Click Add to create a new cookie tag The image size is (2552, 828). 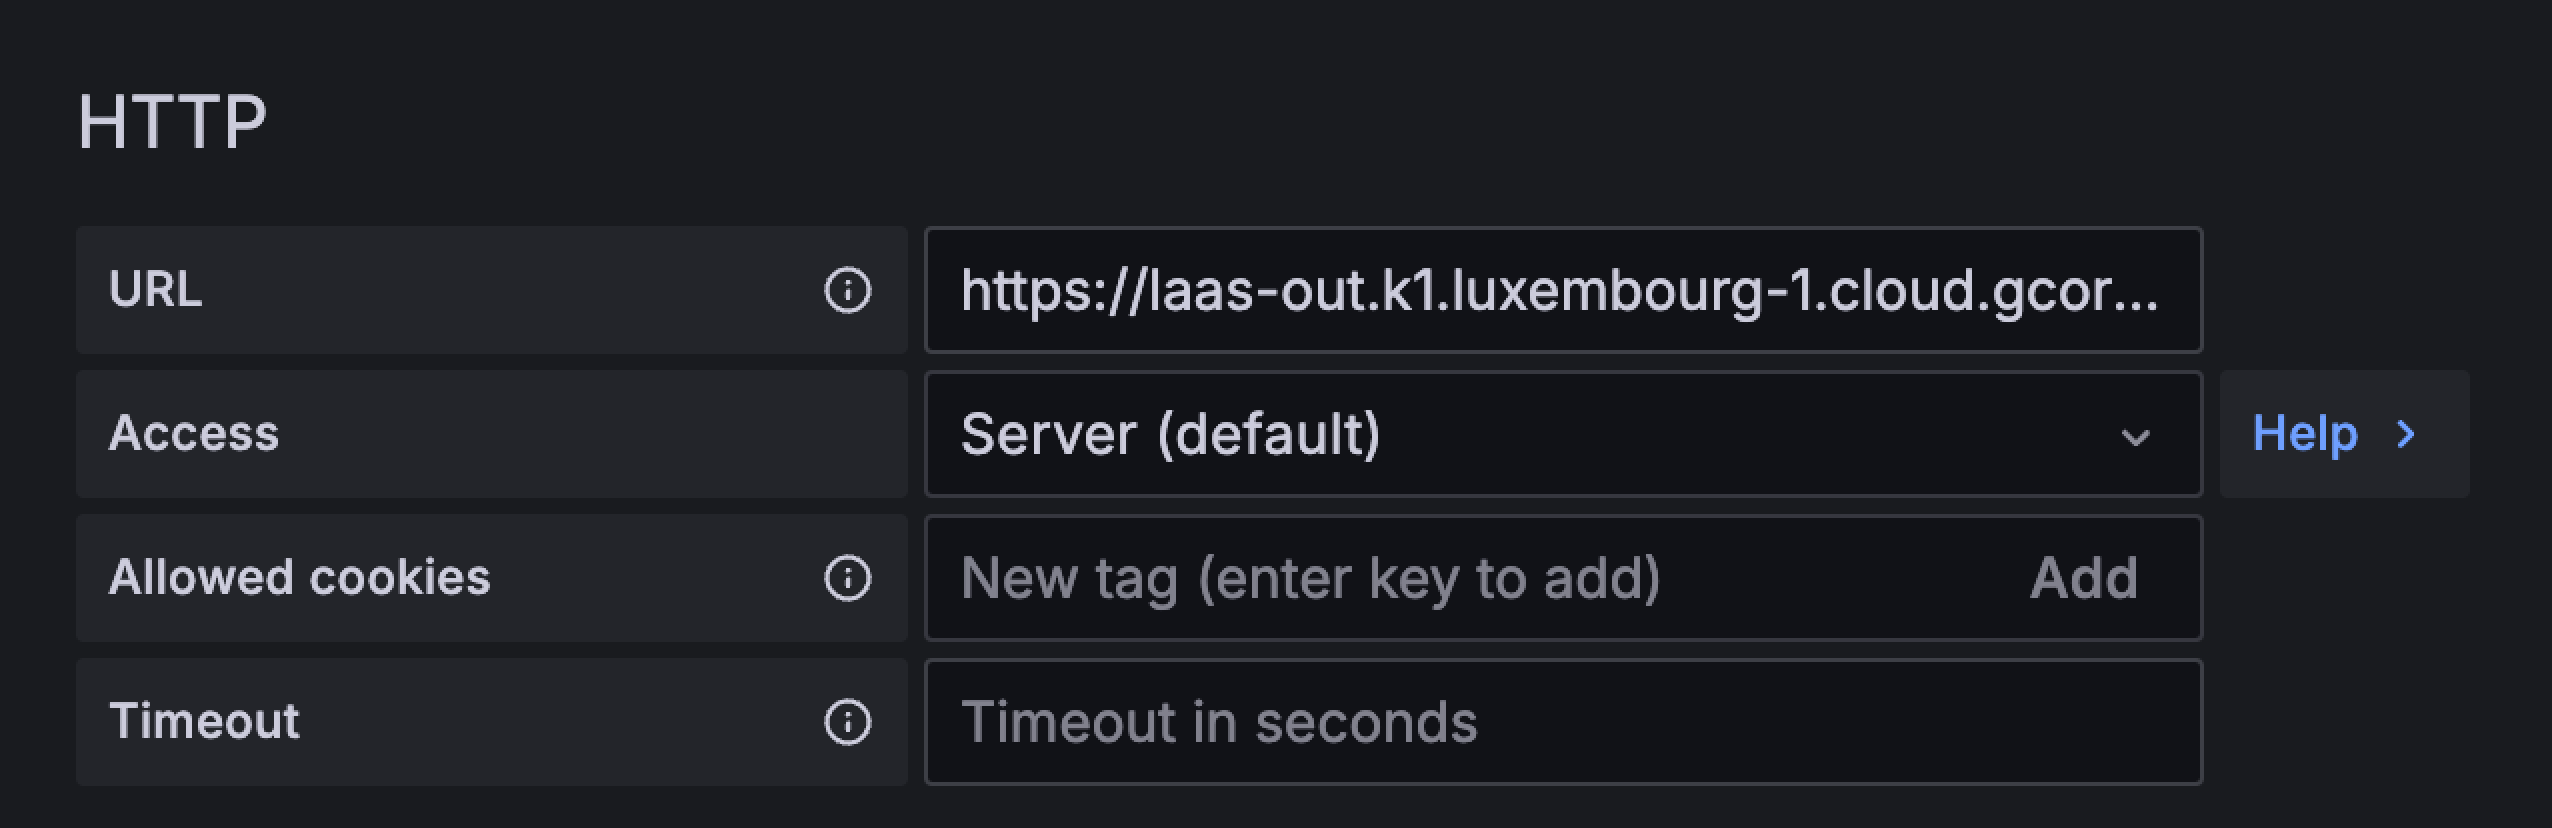[2085, 577]
